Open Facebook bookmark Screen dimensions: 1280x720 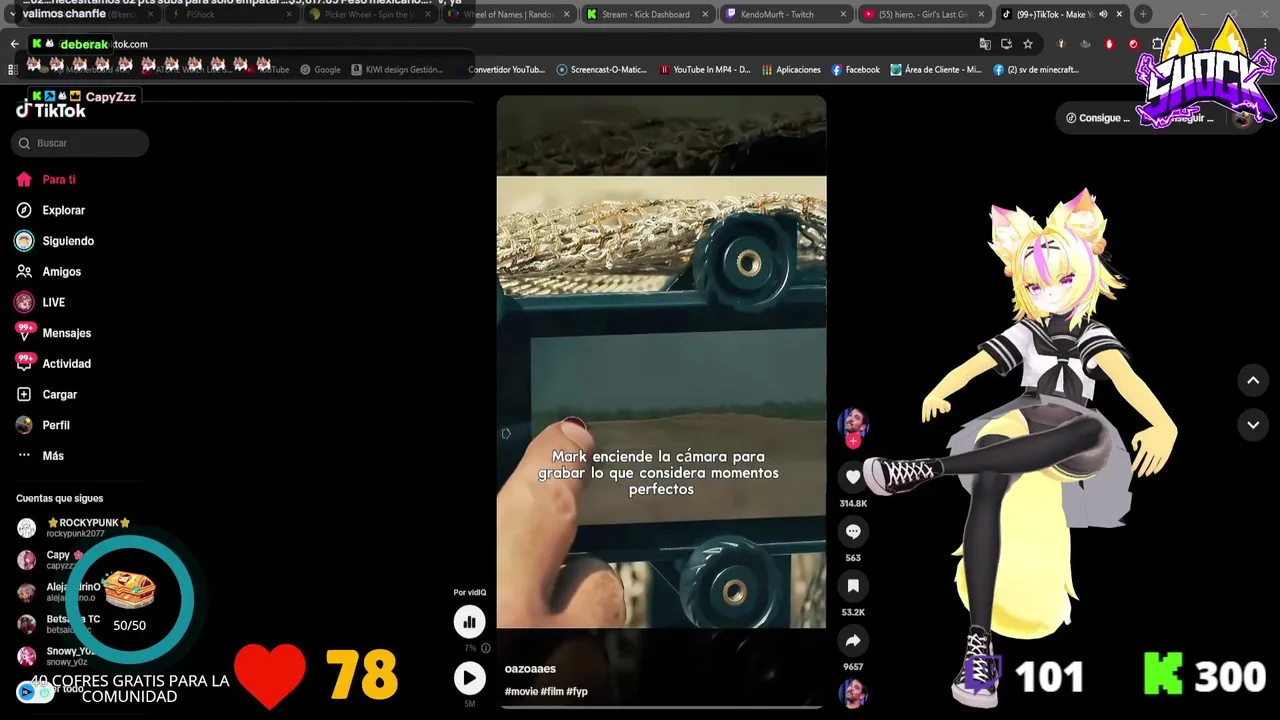855,70
